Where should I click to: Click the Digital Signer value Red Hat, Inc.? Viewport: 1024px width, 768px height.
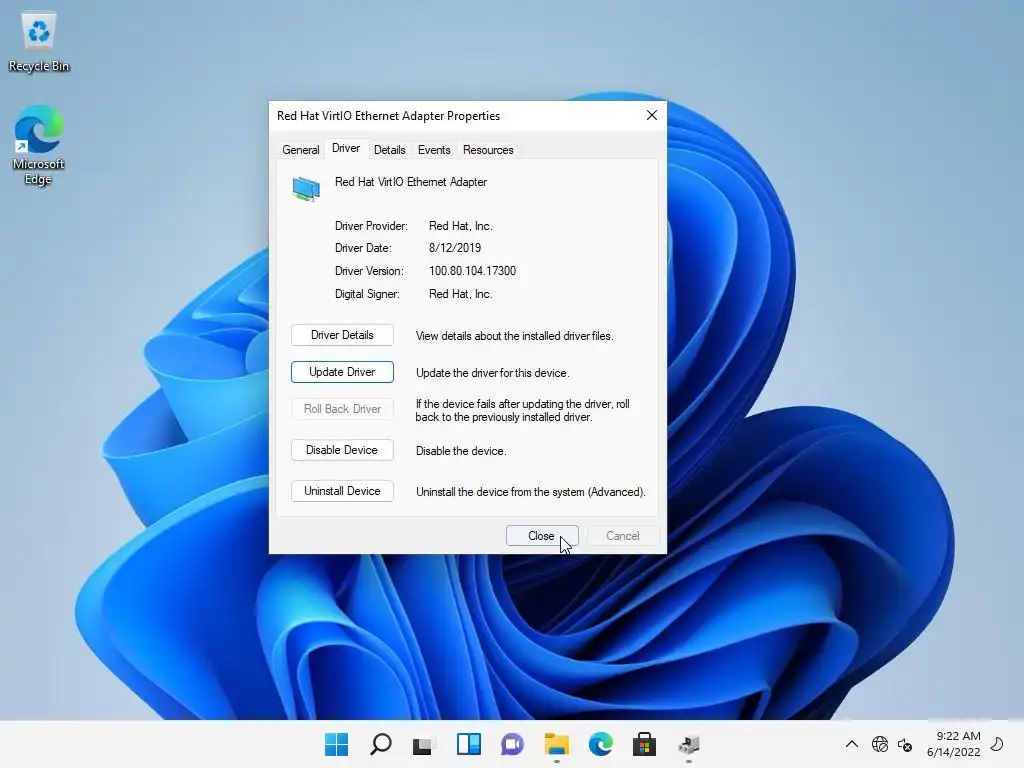coord(460,294)
